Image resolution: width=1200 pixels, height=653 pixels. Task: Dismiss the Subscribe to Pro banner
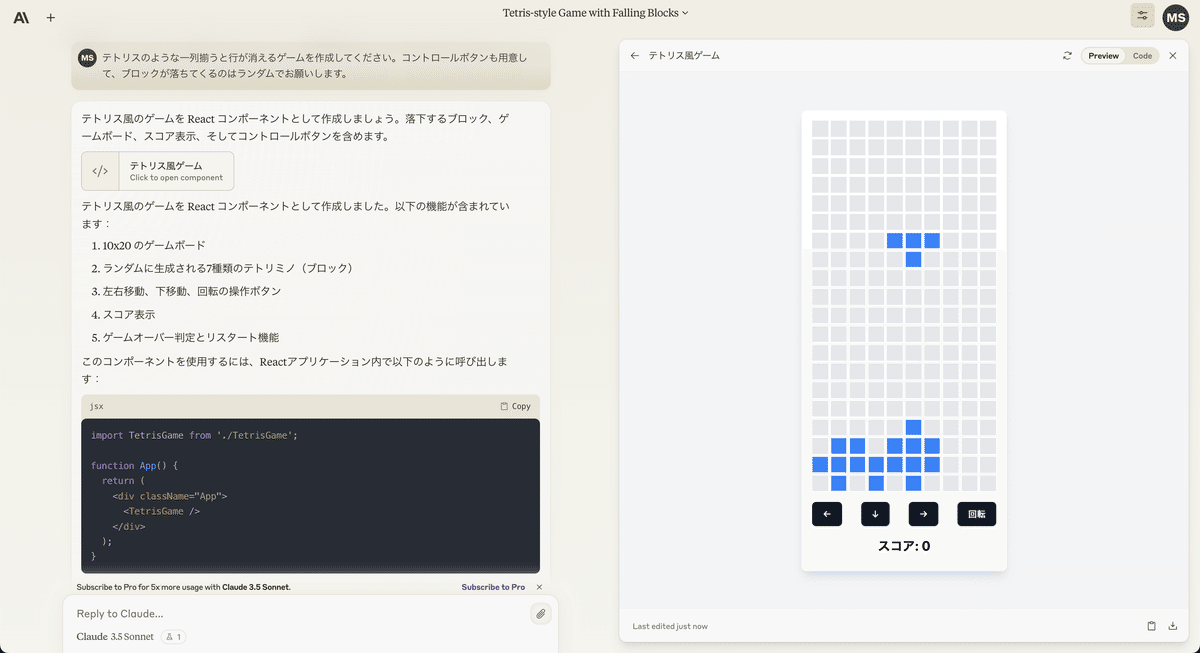click(539, 587)
